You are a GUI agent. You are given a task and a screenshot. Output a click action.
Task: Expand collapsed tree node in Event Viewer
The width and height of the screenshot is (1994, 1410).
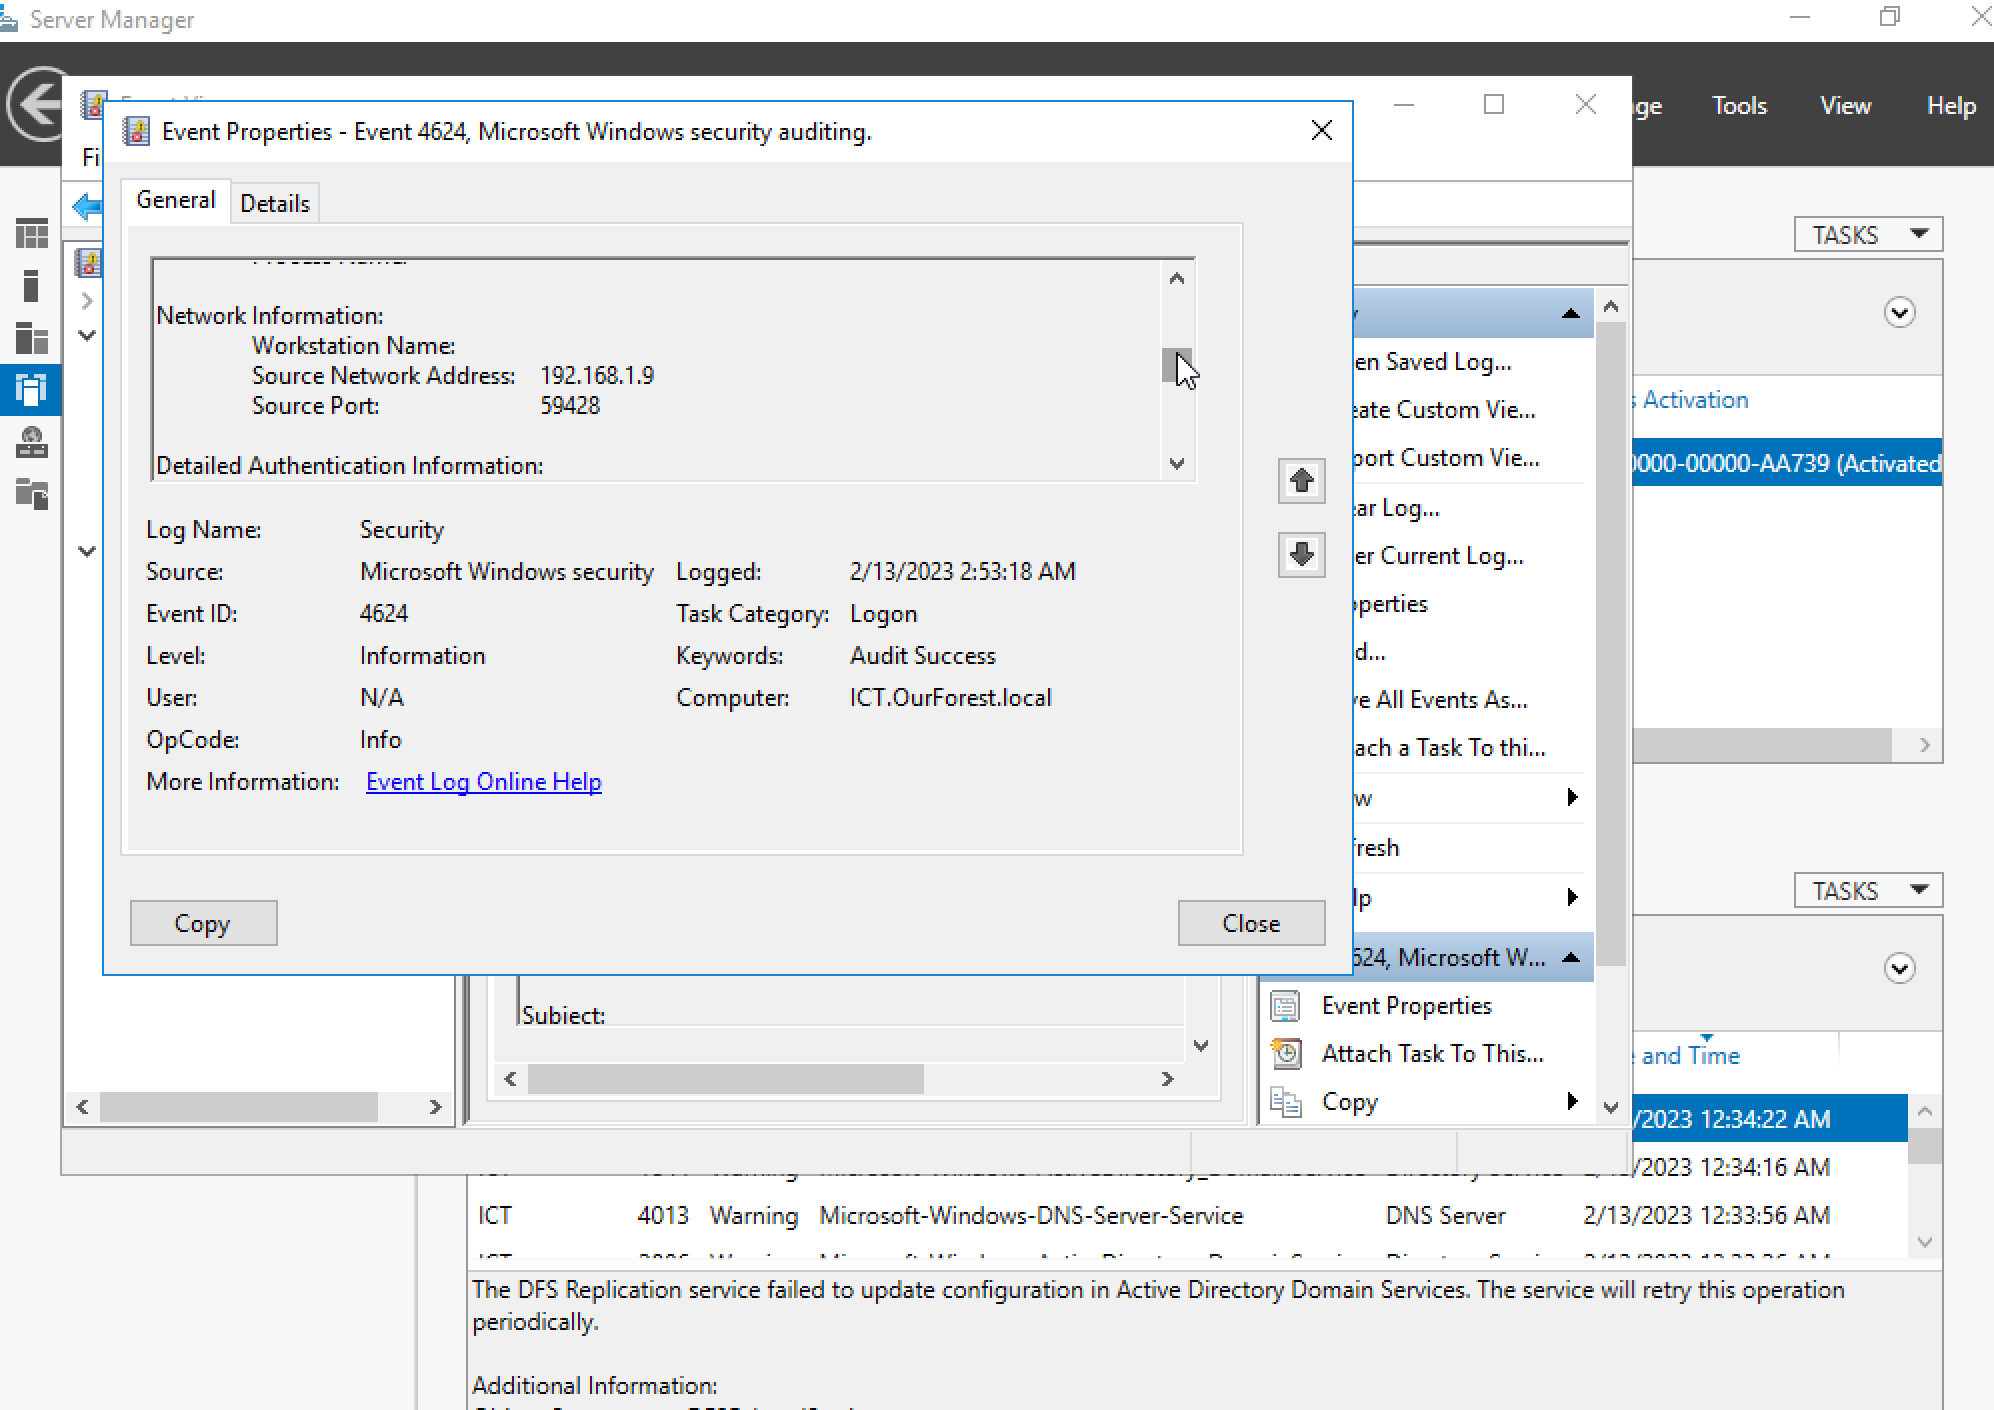point(88,300)
